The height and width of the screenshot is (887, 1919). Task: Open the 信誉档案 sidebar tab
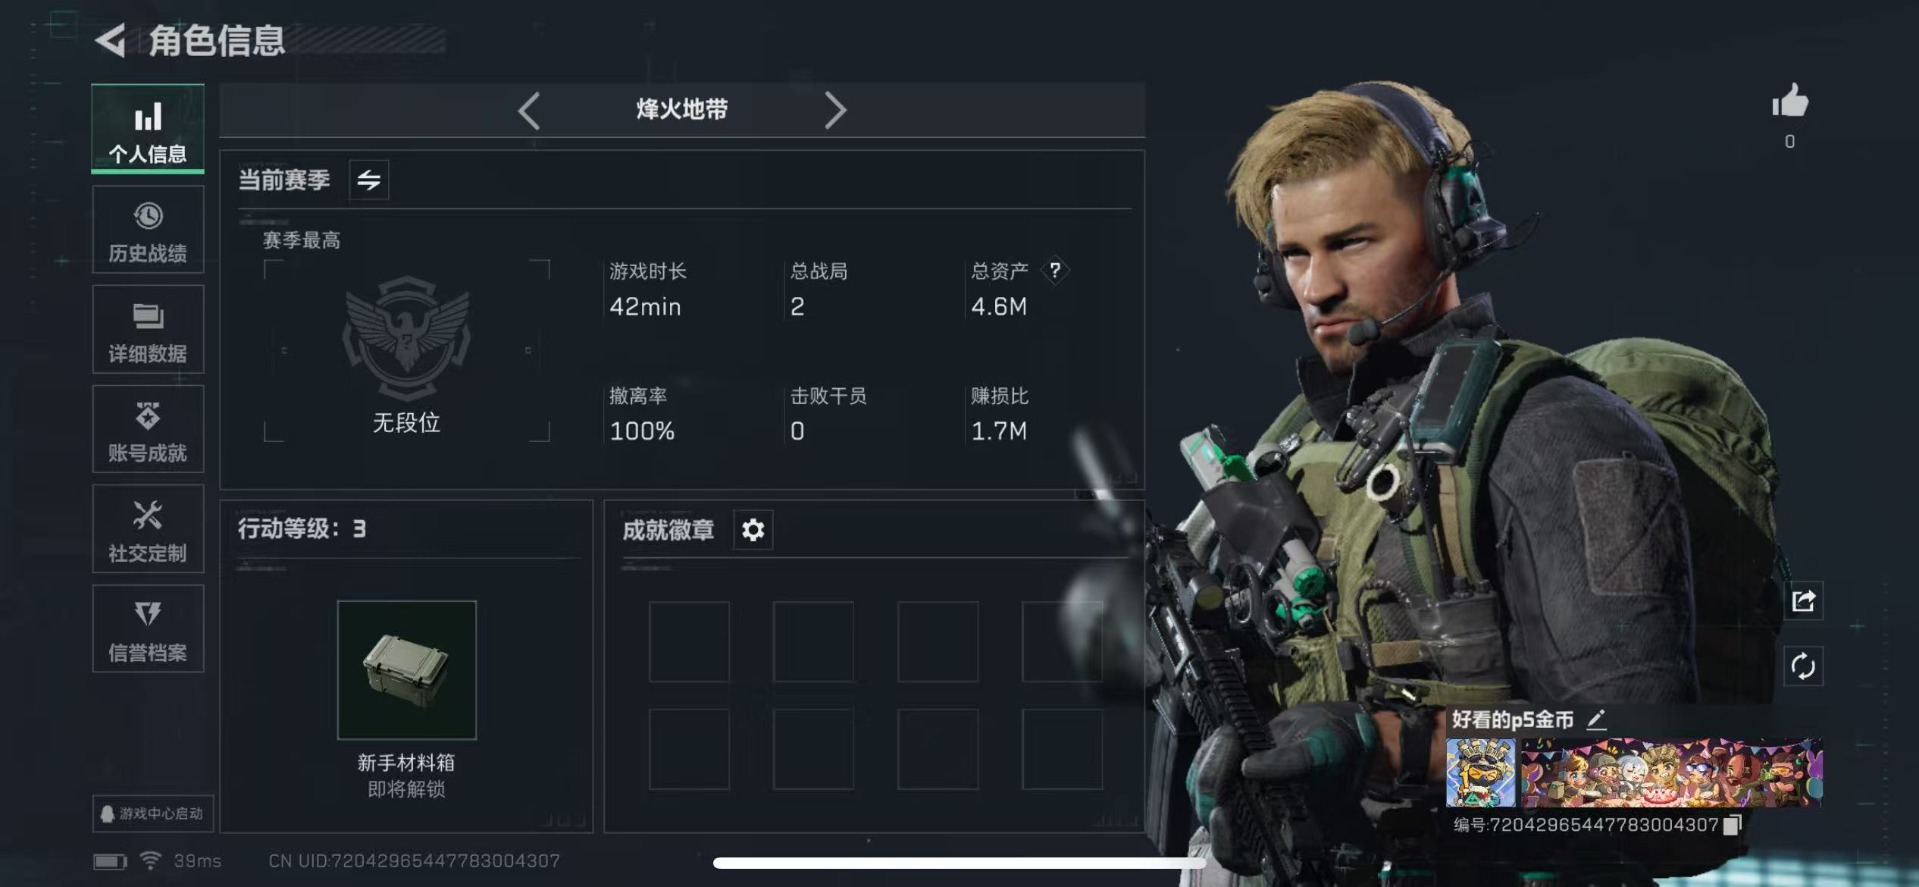[x=148, y=629]
